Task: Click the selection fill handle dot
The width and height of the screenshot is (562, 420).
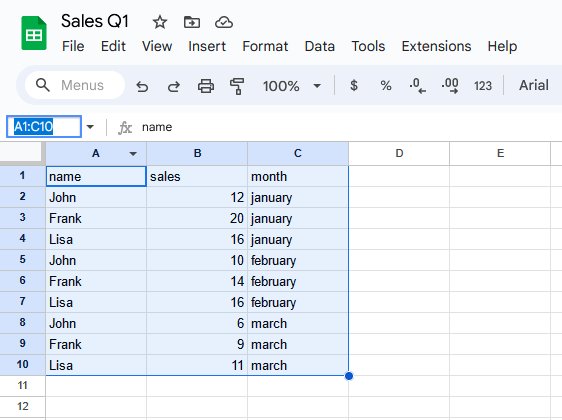Action: click(349, 376)
